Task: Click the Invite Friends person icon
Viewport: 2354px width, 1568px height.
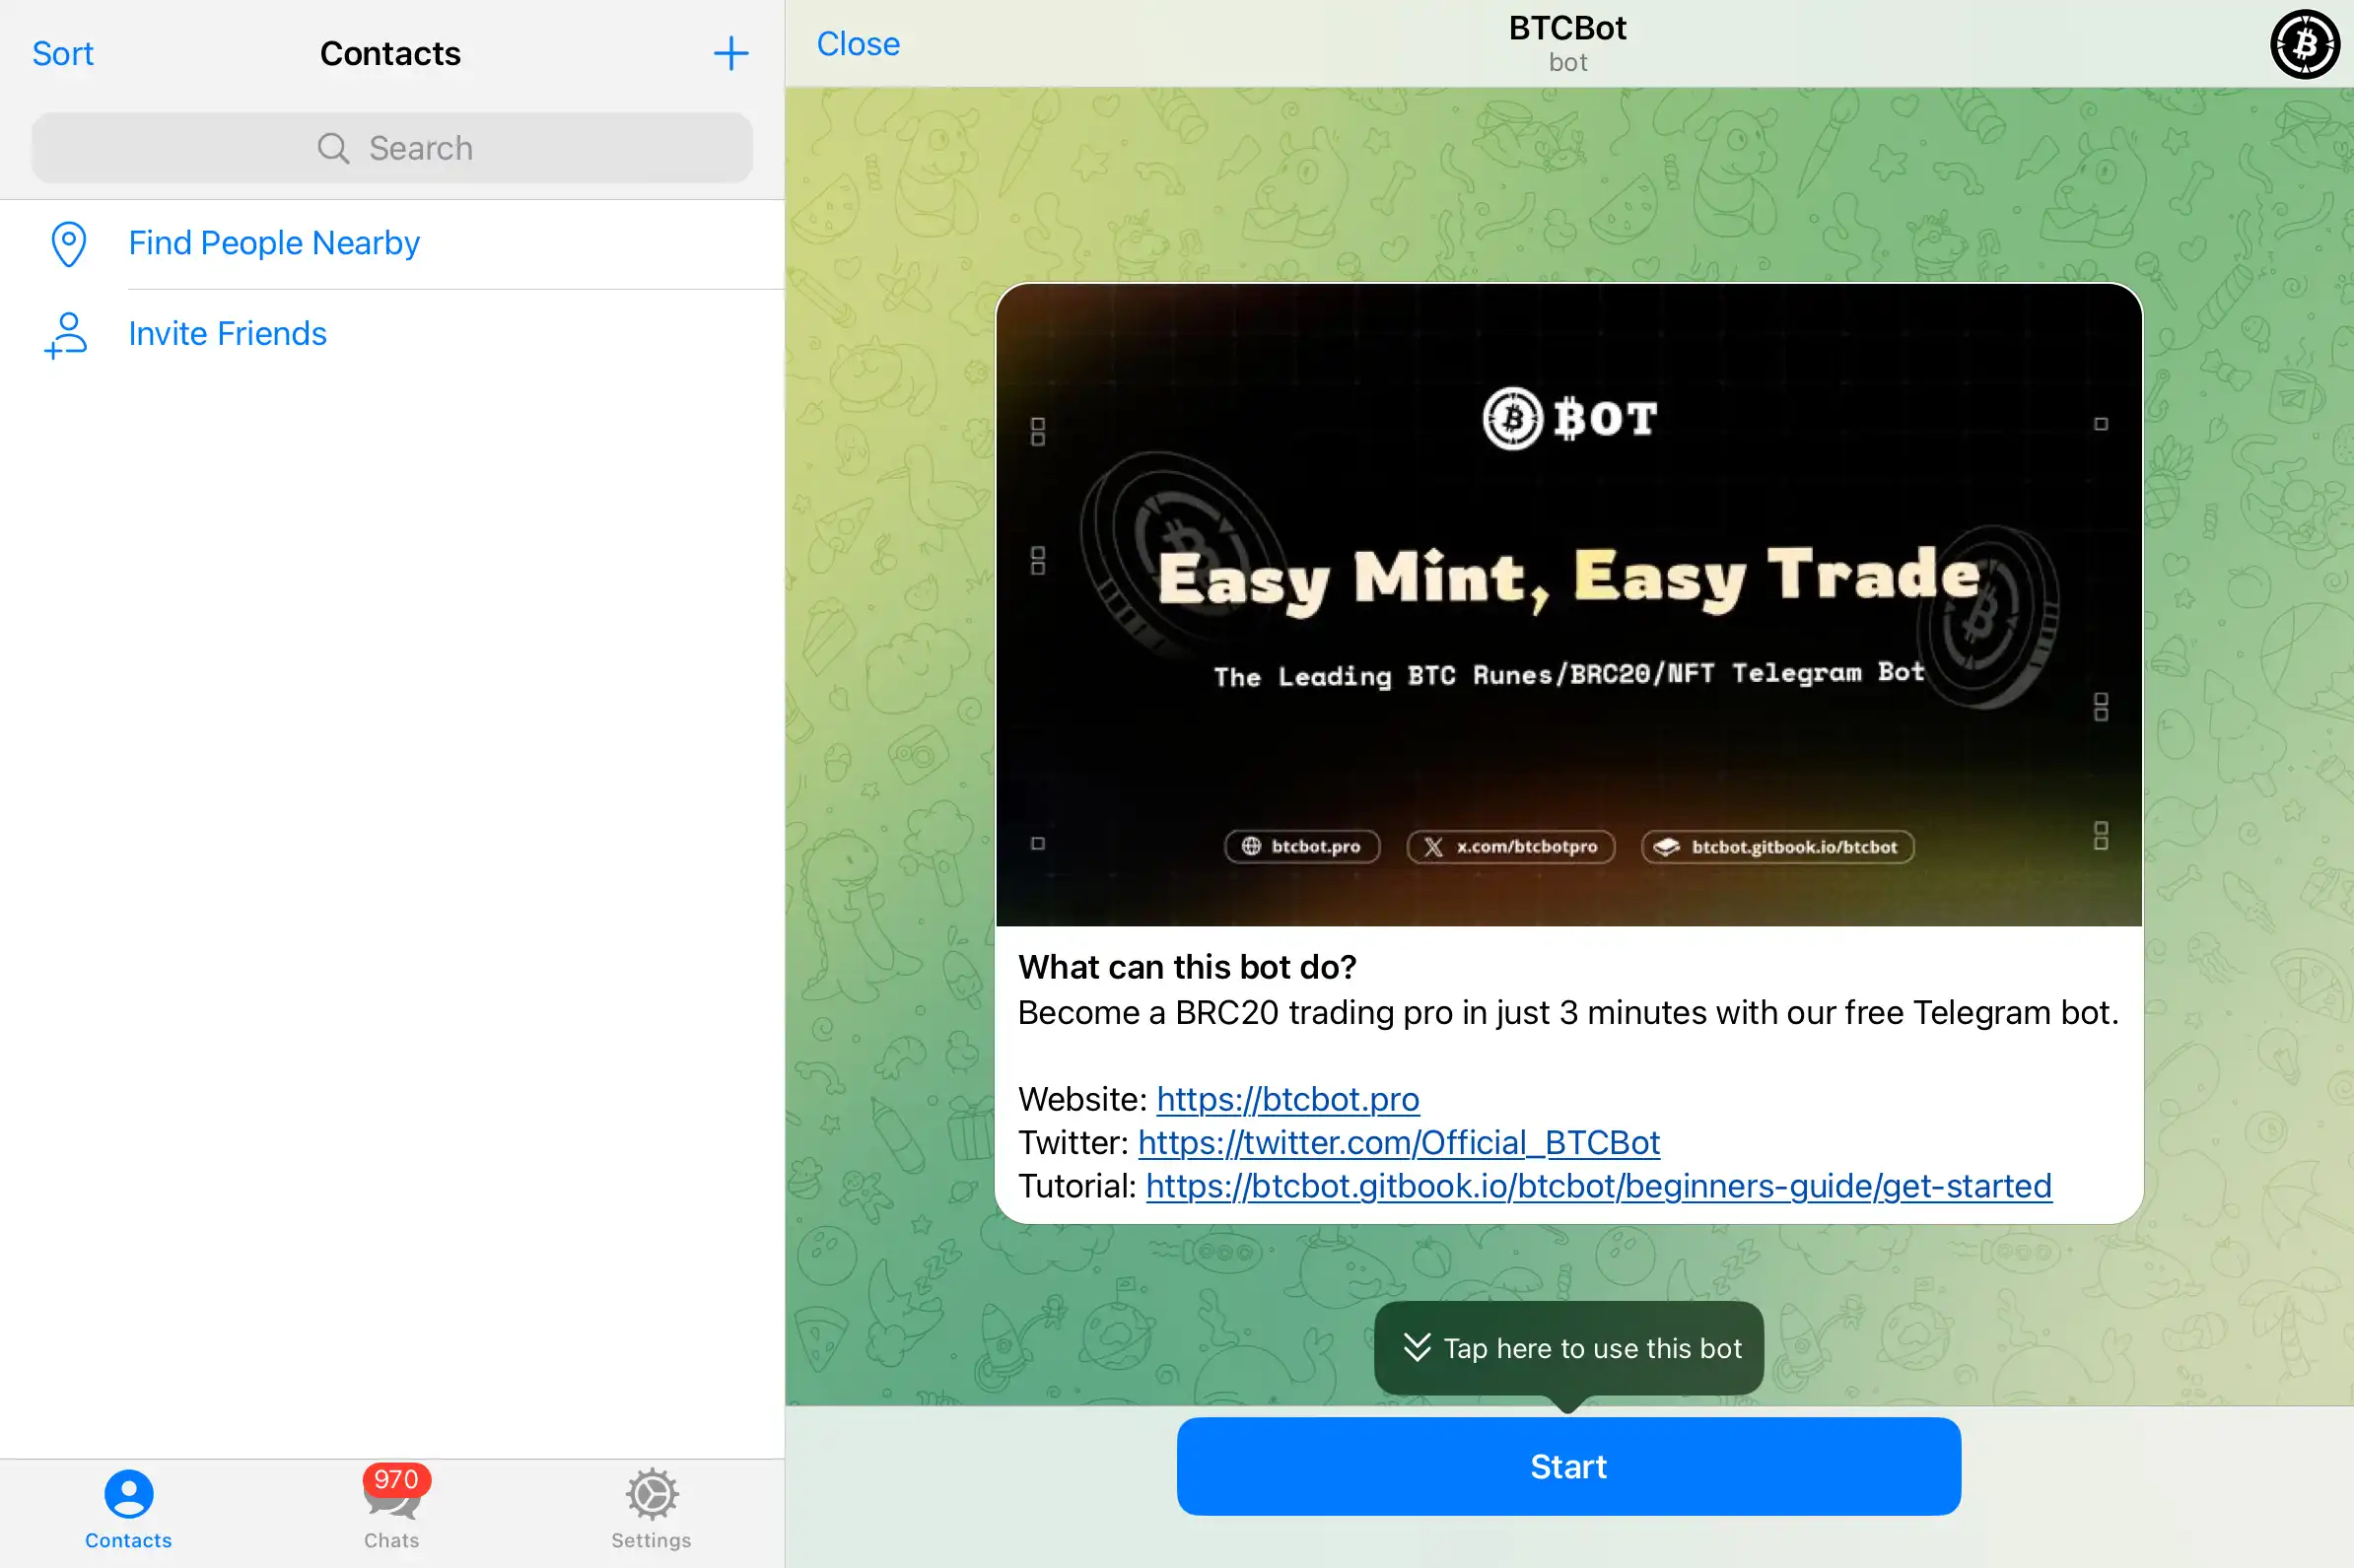Action: (x=65, y=332)
